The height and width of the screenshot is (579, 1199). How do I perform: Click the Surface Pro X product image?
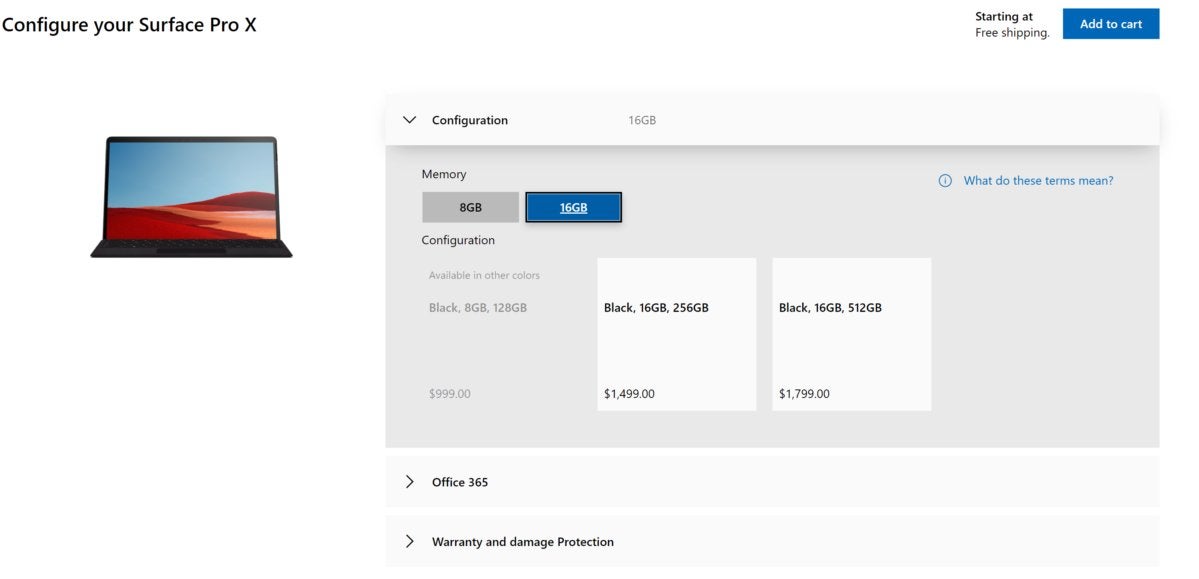tap(191, 197)
